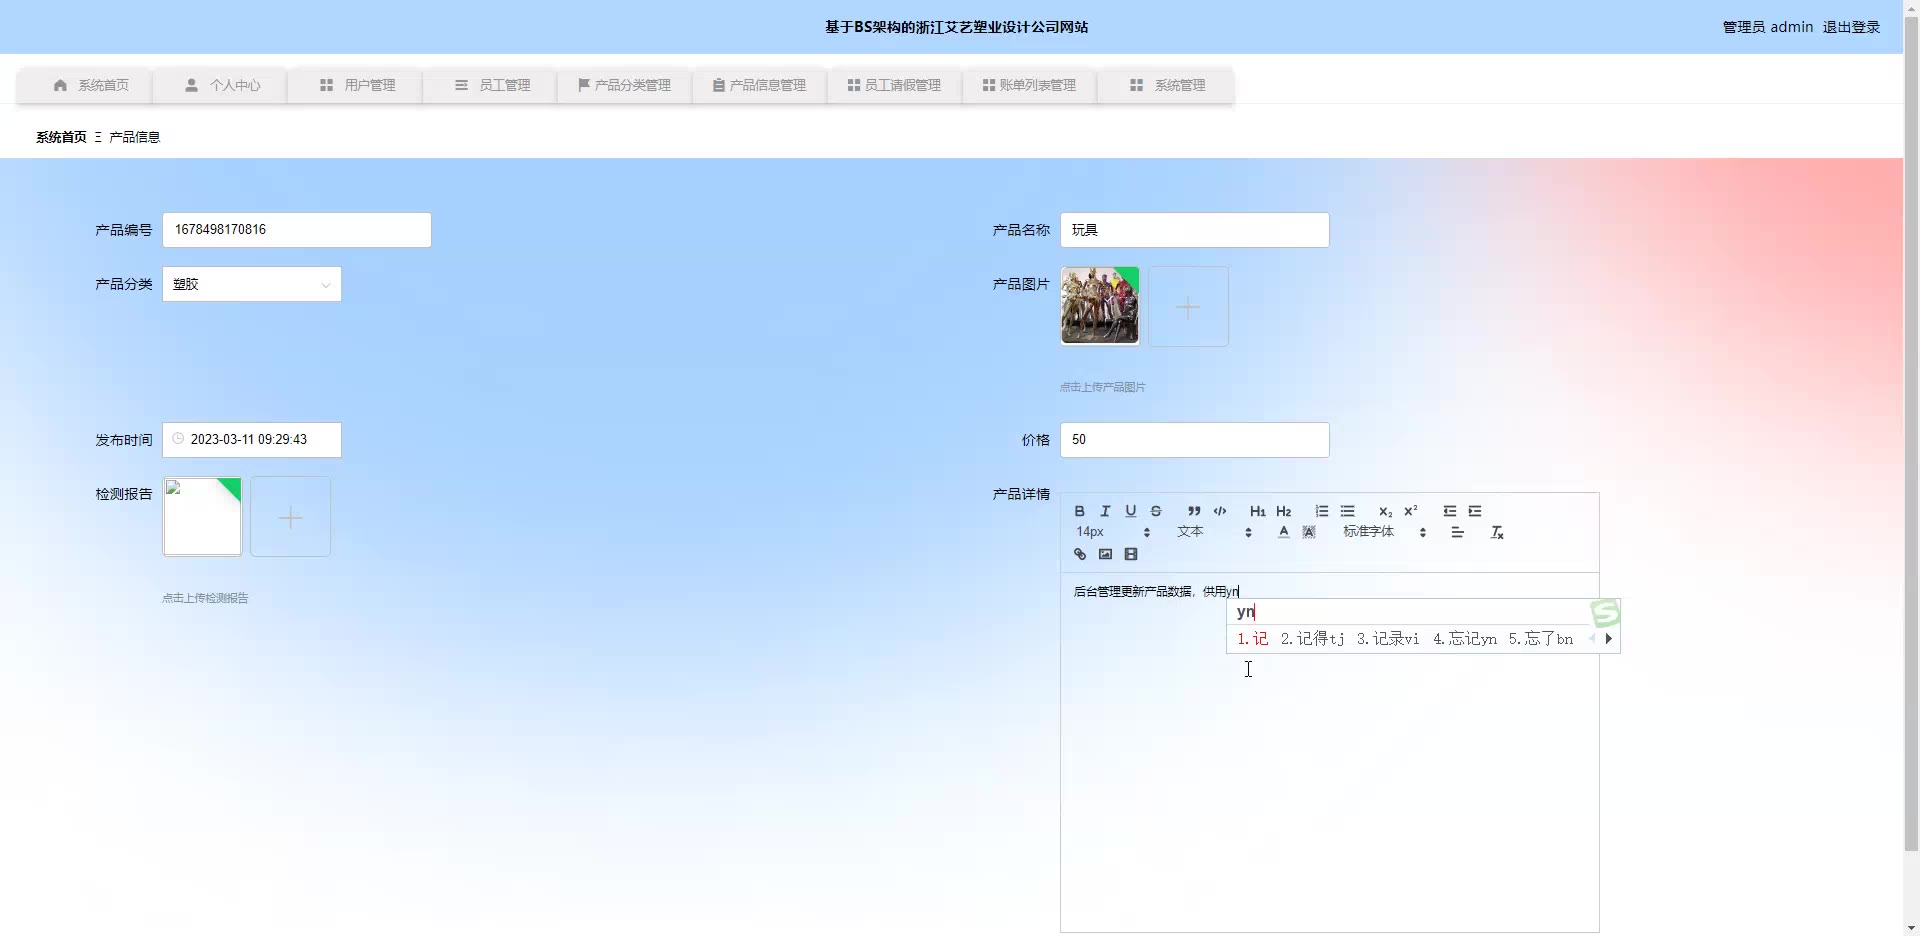Toggle italic formatting in the editor

pos(1105,511)
